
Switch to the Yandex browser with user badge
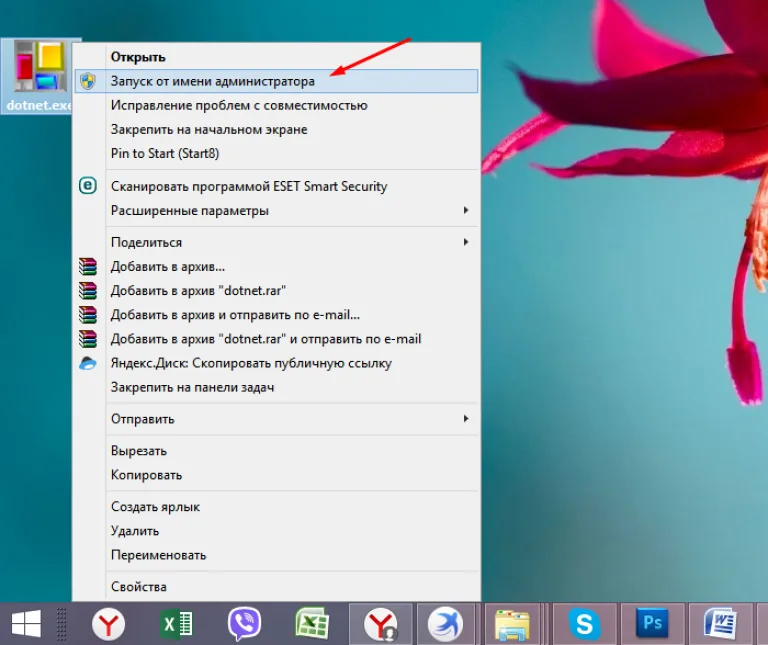(x=381, y=624)
